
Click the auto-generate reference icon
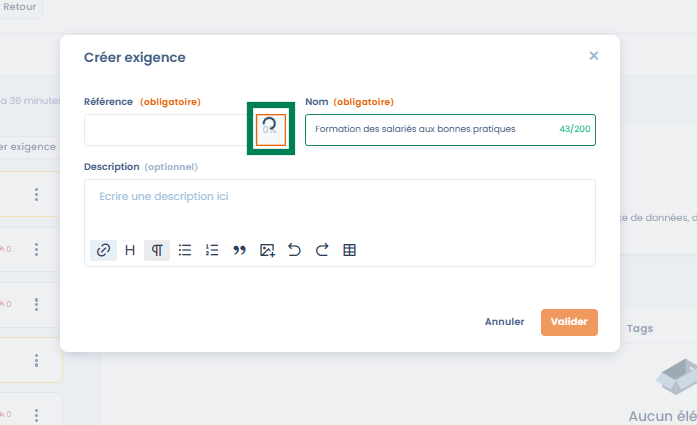click(x=270, y=128)
